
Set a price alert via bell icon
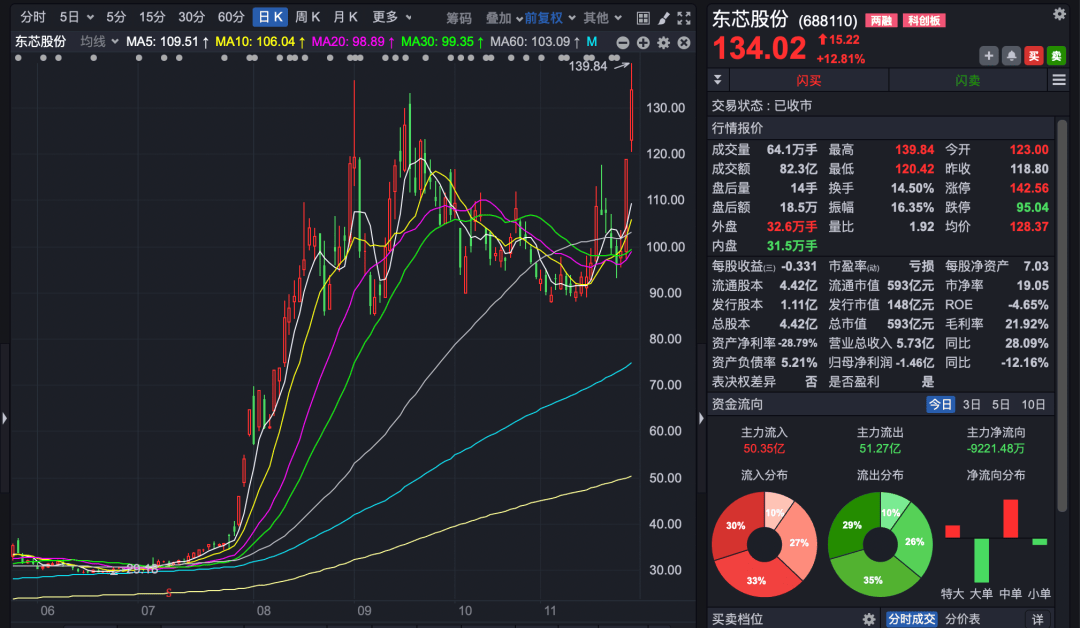[1008, 56]
